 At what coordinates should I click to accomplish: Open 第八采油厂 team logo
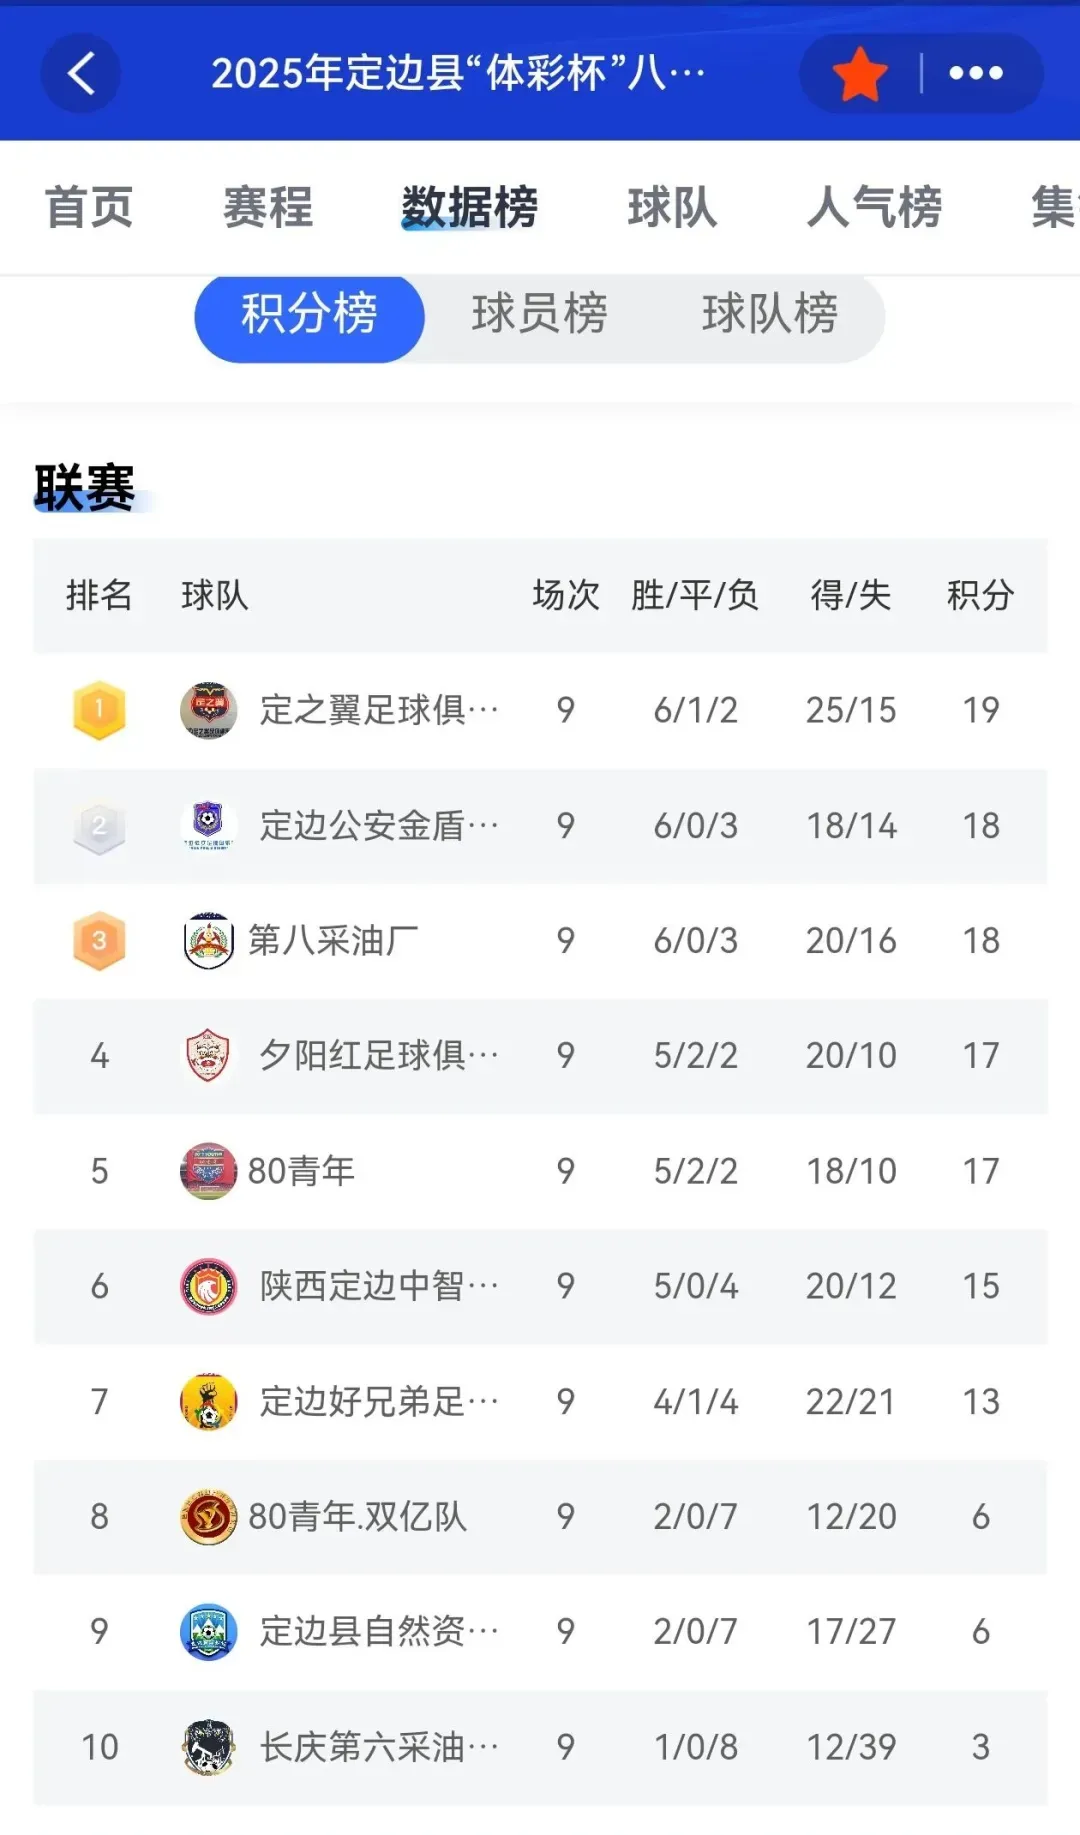[208, 940]
